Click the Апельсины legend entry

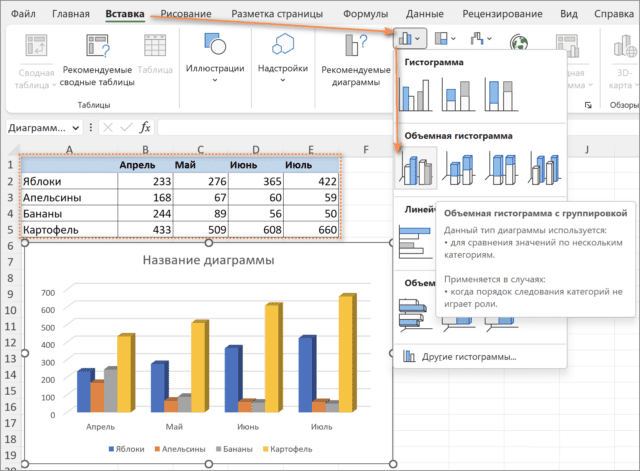(180, 449)
